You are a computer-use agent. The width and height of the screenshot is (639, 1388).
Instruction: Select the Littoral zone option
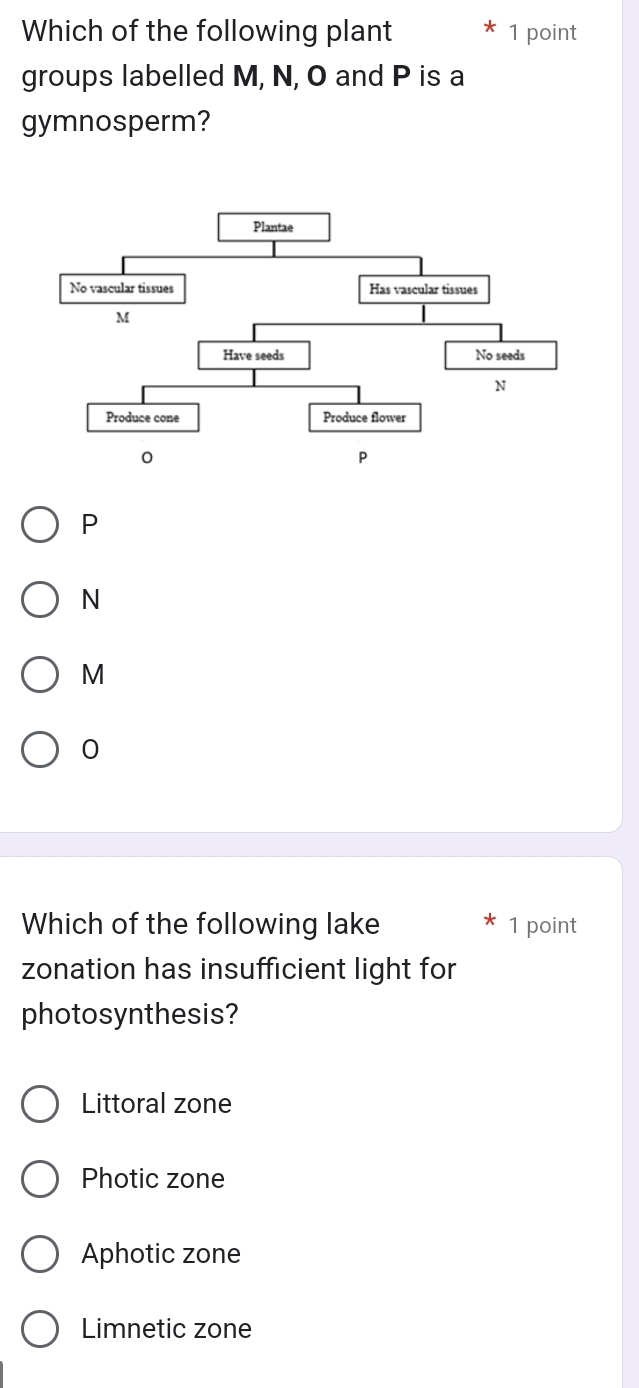(x=40, y=1104)
